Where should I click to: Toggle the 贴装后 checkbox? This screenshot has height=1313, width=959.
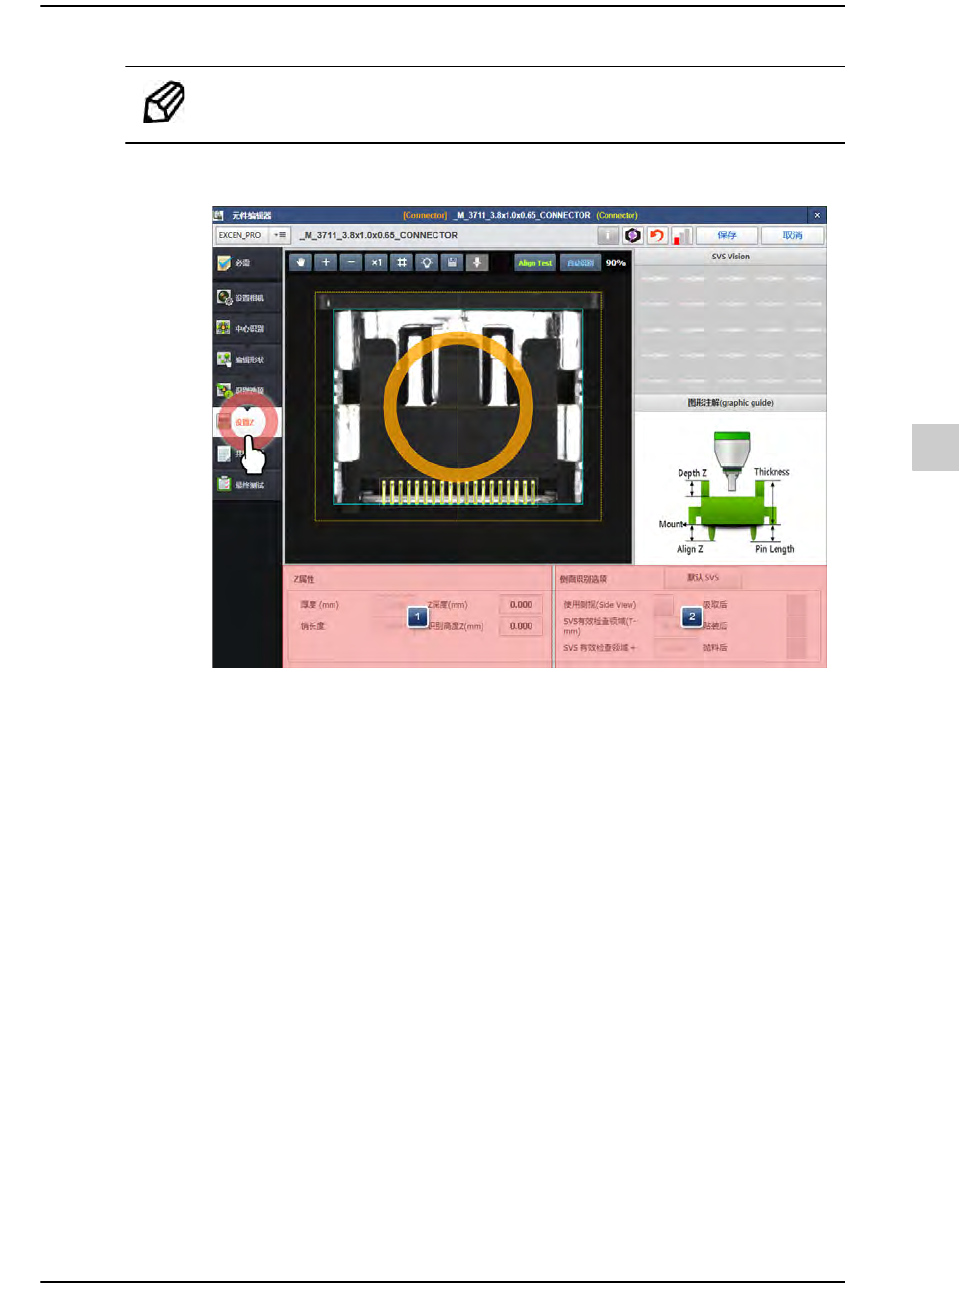point(796,626)
